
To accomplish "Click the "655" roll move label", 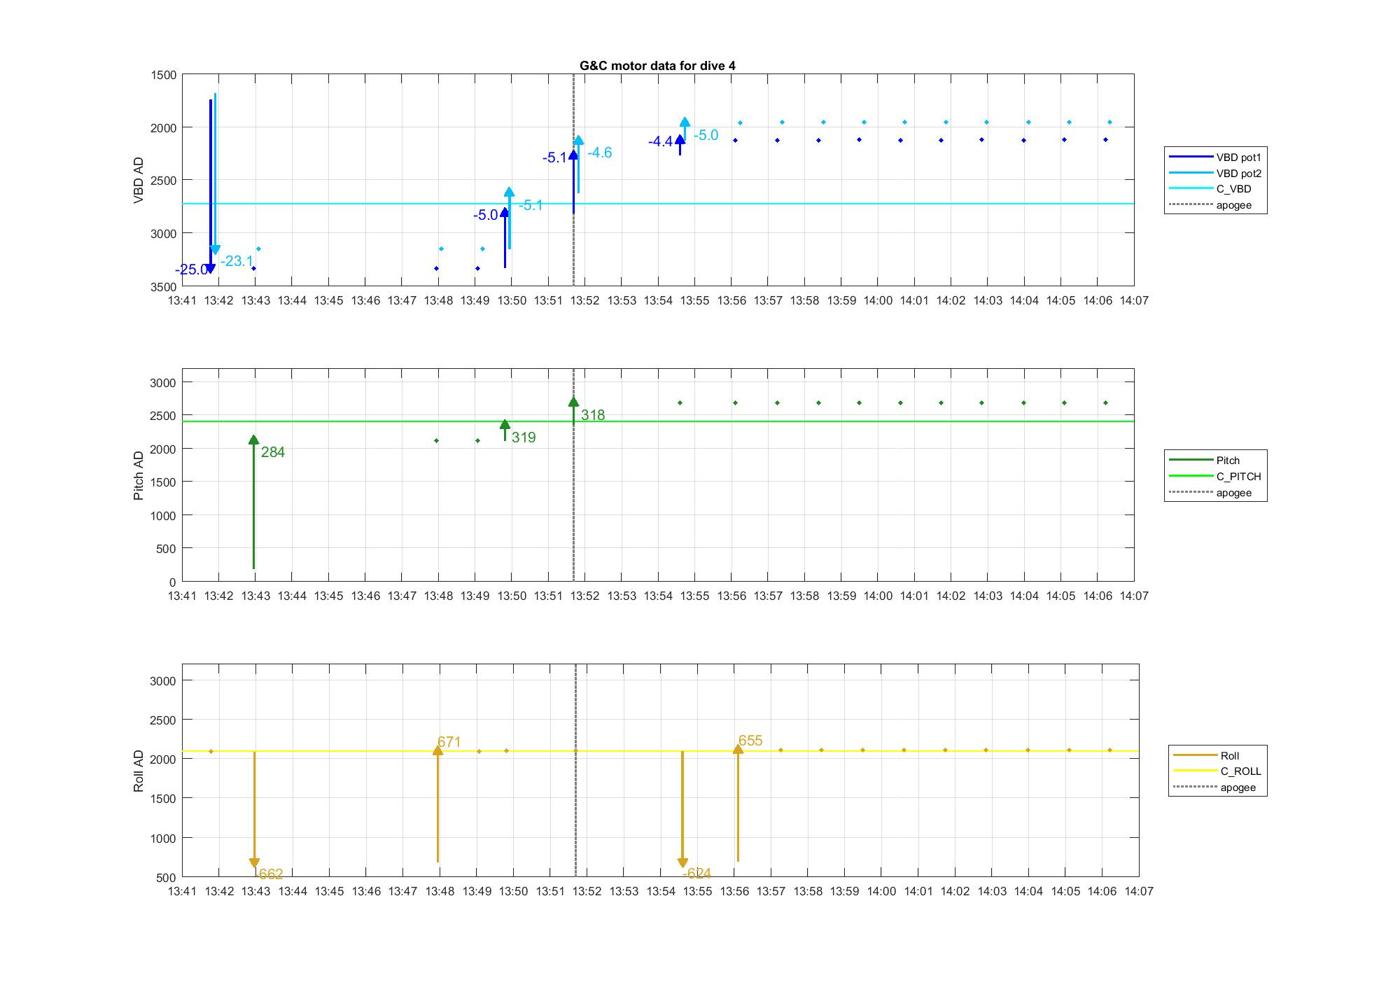I will click(750, 741).
